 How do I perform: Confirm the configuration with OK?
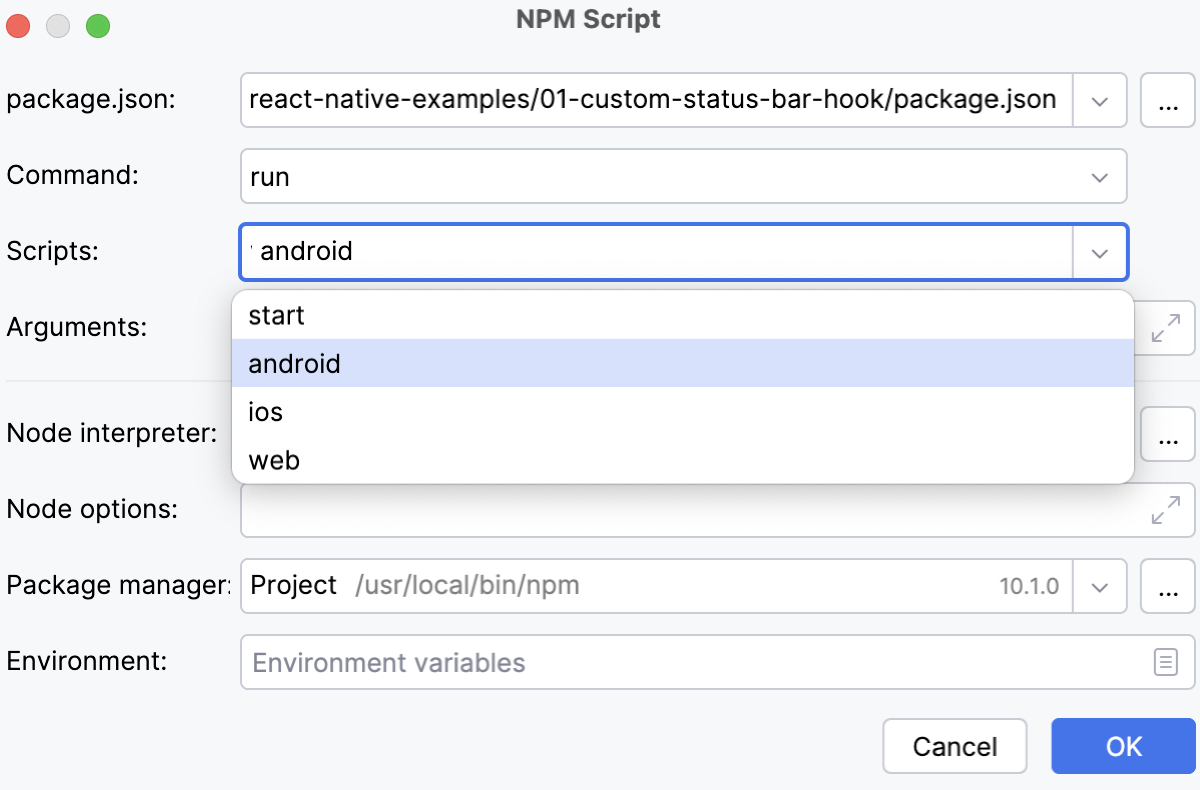1123,746
